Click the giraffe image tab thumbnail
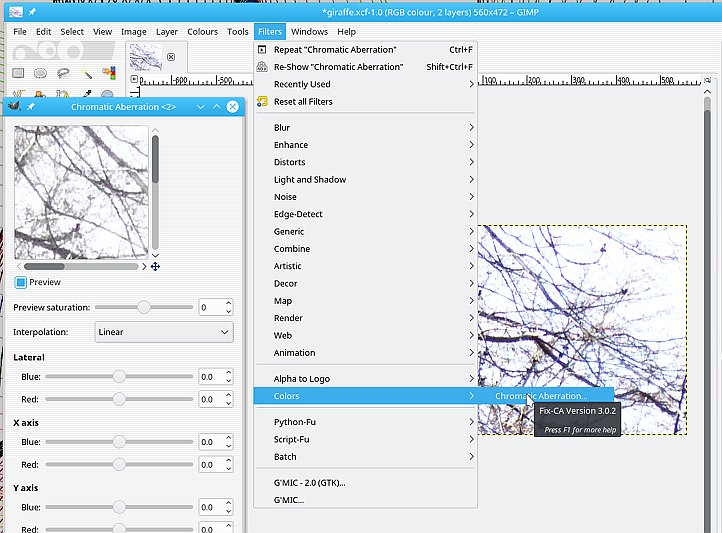This screenshot has width=722, height=533. point(146,57)
